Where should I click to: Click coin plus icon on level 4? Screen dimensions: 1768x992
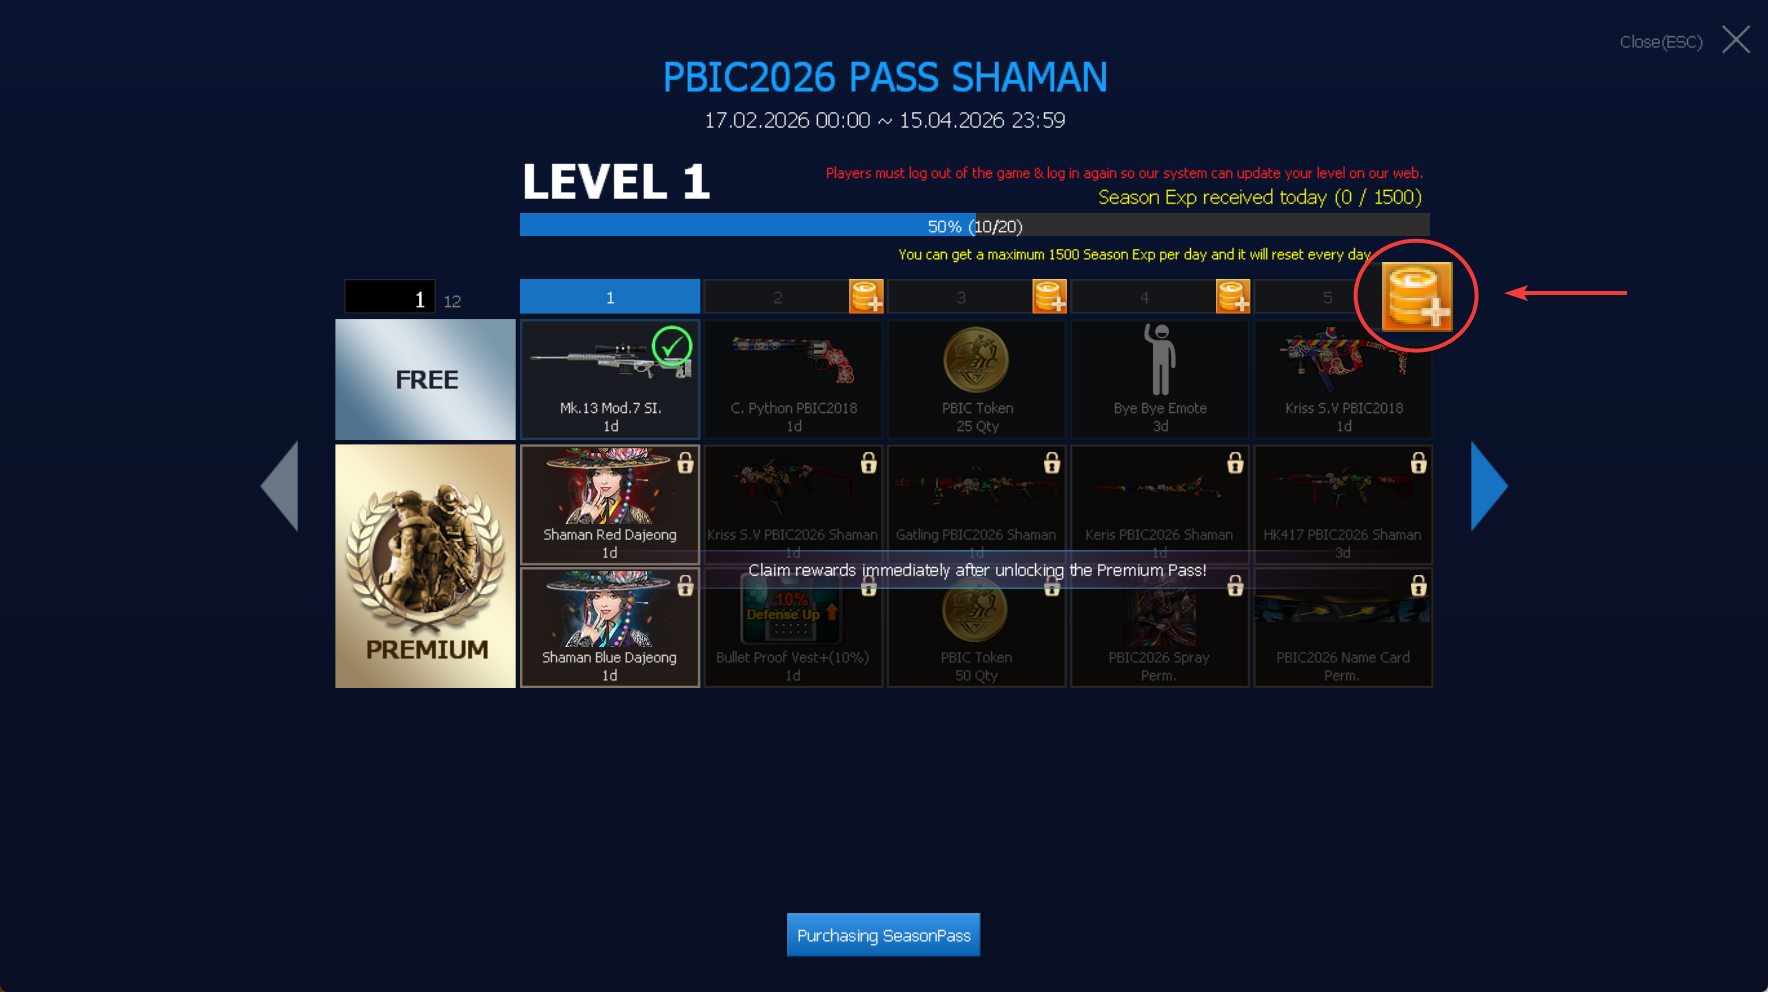coord(1232,297)
